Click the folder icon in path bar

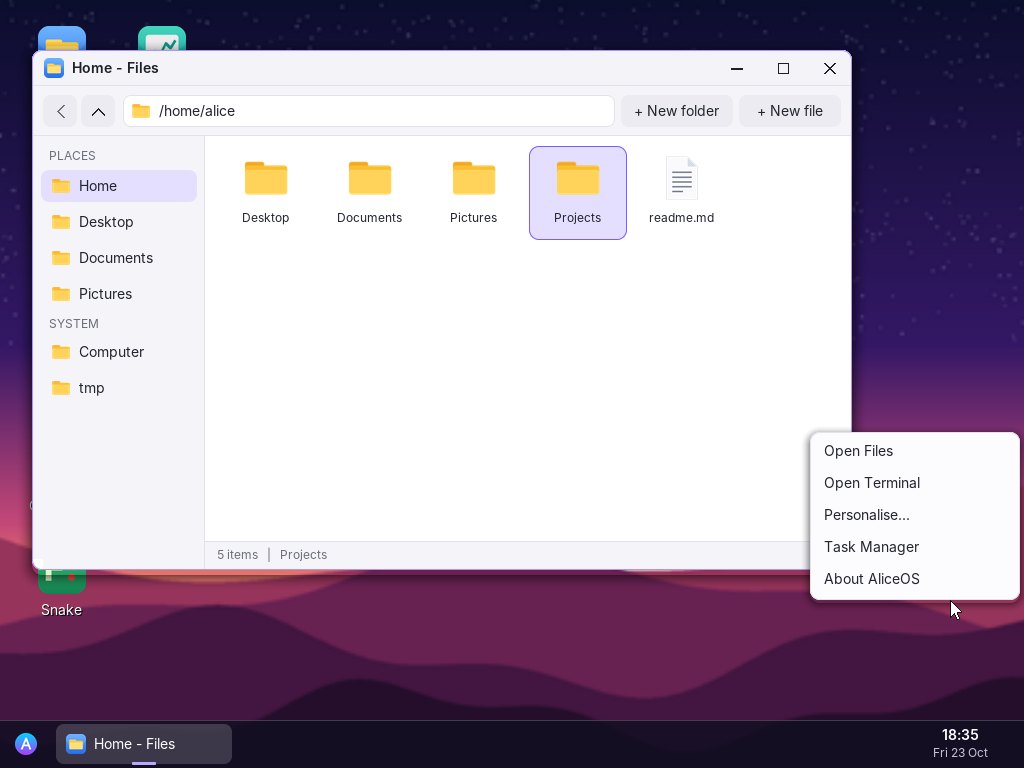[141, 111]
